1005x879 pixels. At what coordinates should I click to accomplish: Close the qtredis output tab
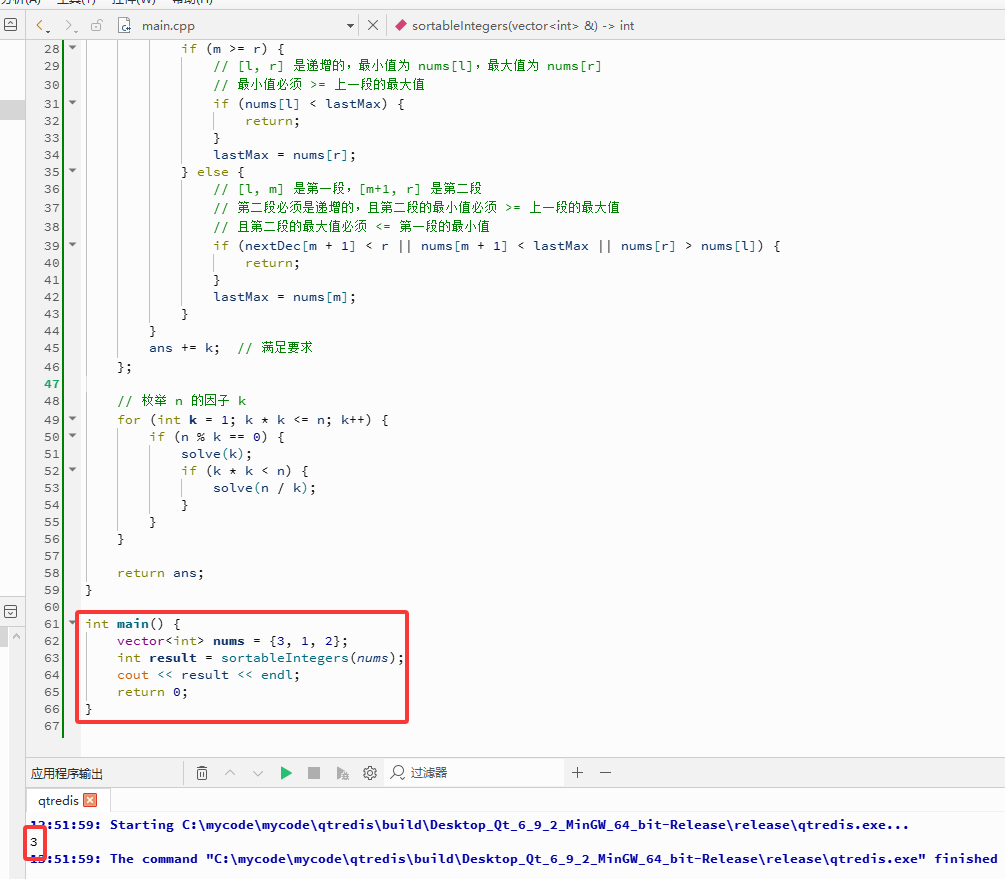tap(90, 800)
